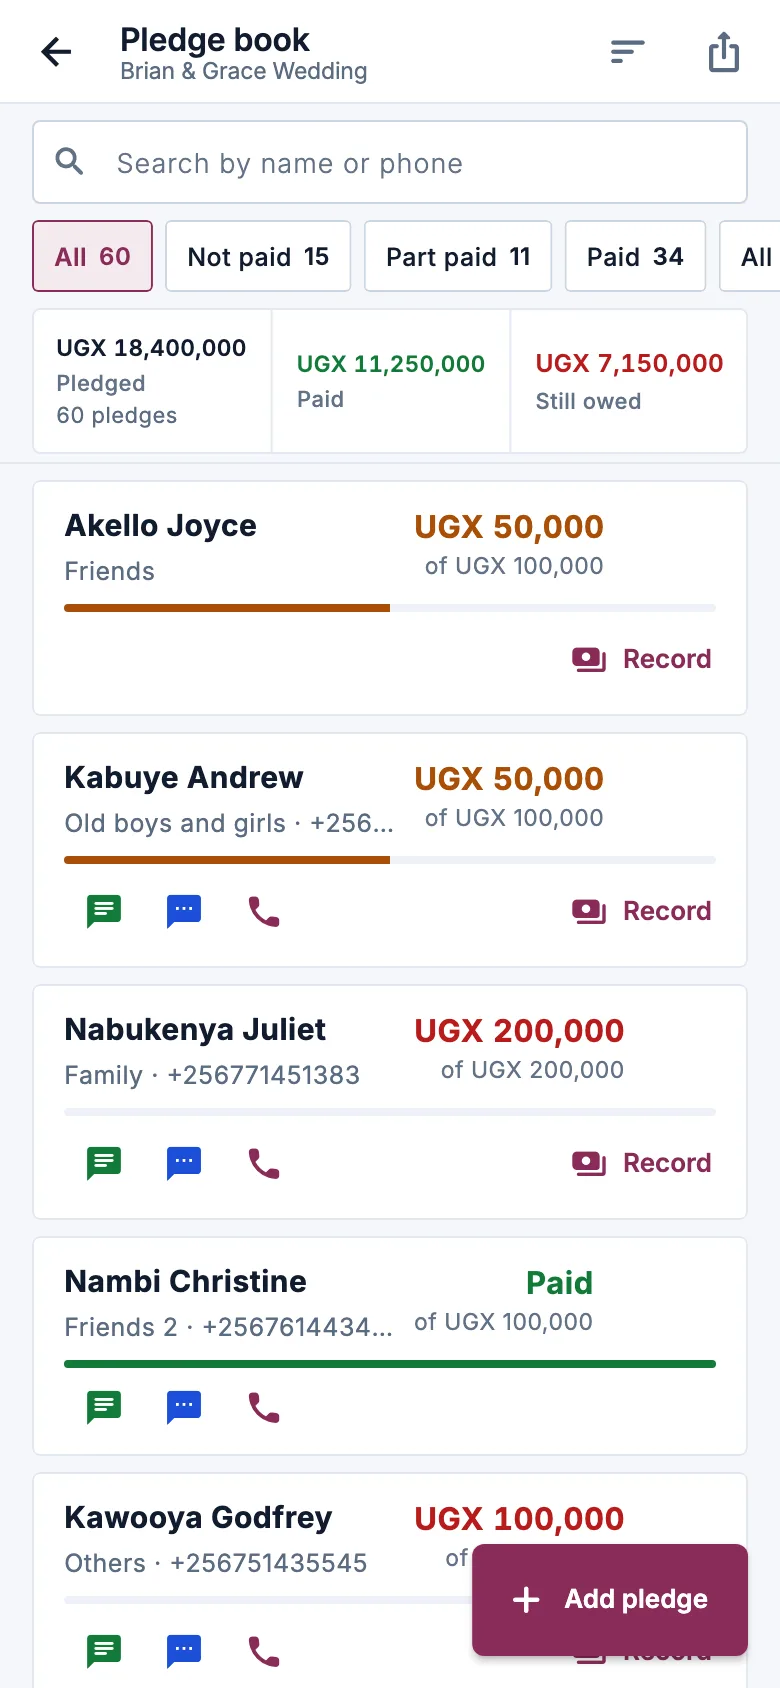Open blue chat icon for Kawooya Godfrey
This screenshot has height=1688, width=780.
pos(184,1651)
